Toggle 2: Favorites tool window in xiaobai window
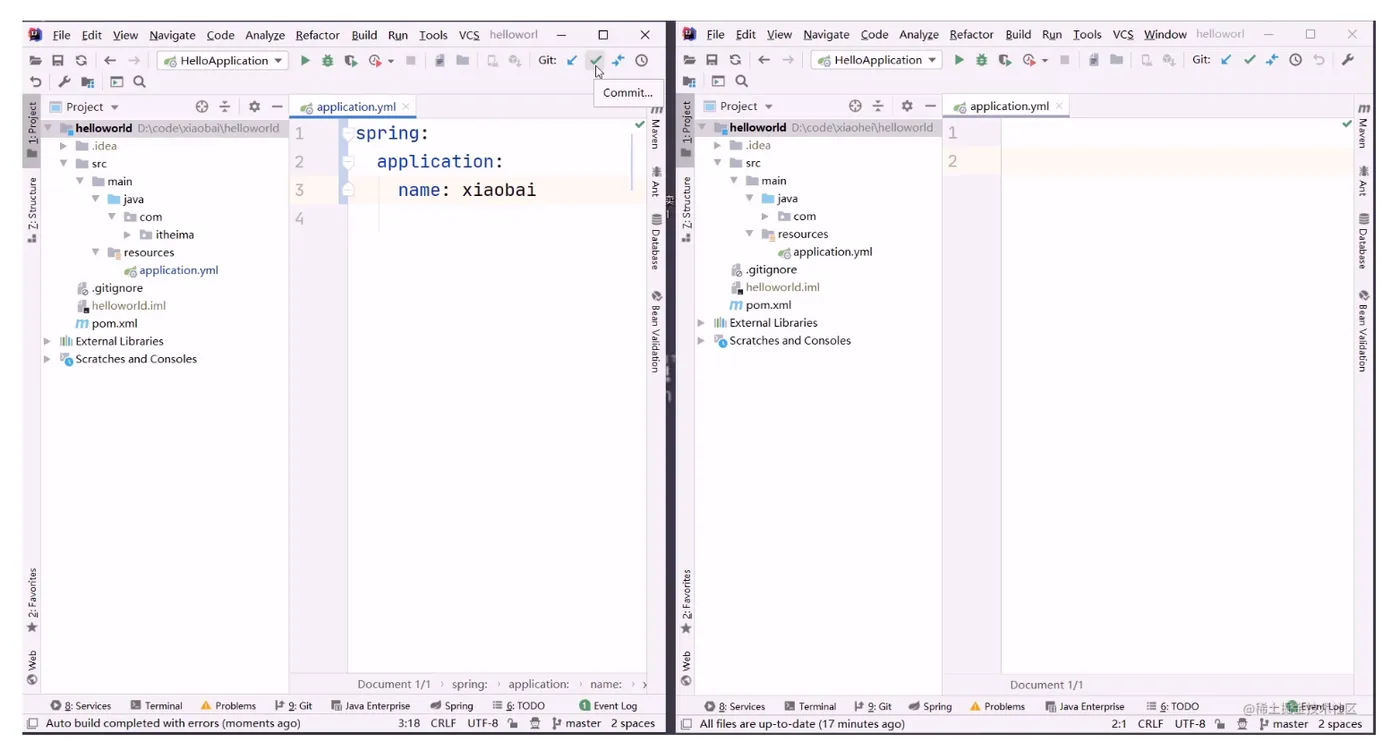 click(32, 601)
